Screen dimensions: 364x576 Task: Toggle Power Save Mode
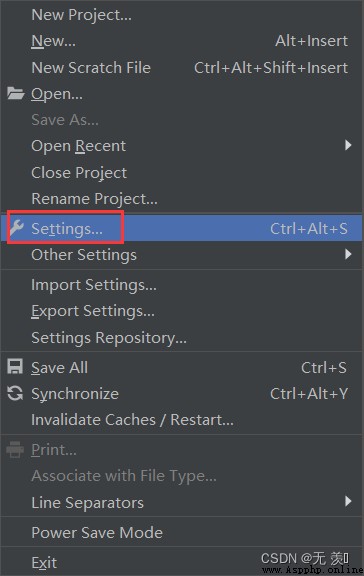click(x=182, y=532)
